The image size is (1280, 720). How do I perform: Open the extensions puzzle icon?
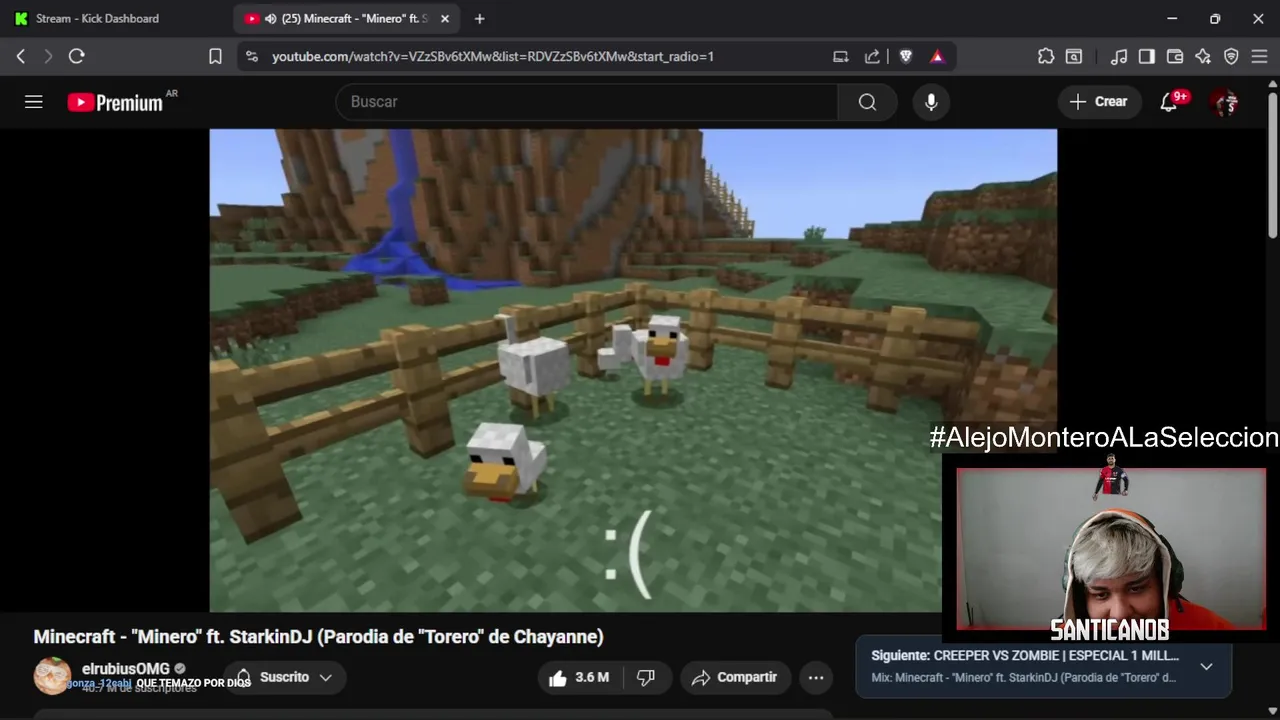click(1046, 57)
